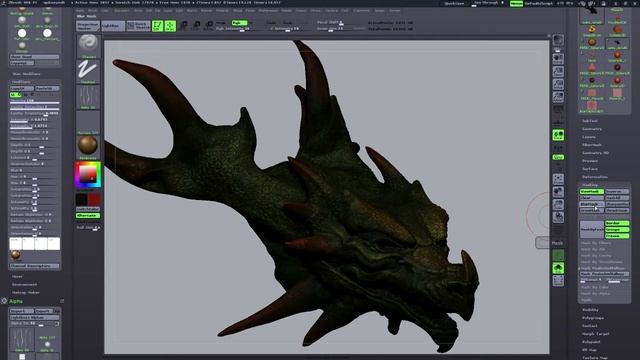The width and height of the screenshot is (640, 360).
Task: Expand the Deformation section
Action: [595, 177]
